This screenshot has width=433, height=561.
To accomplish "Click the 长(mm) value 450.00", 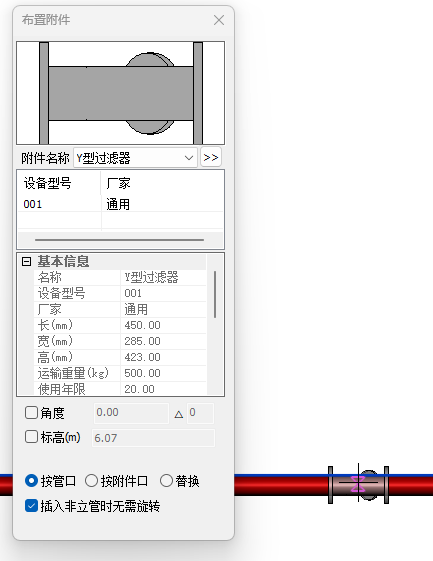I will click(163, 325).
